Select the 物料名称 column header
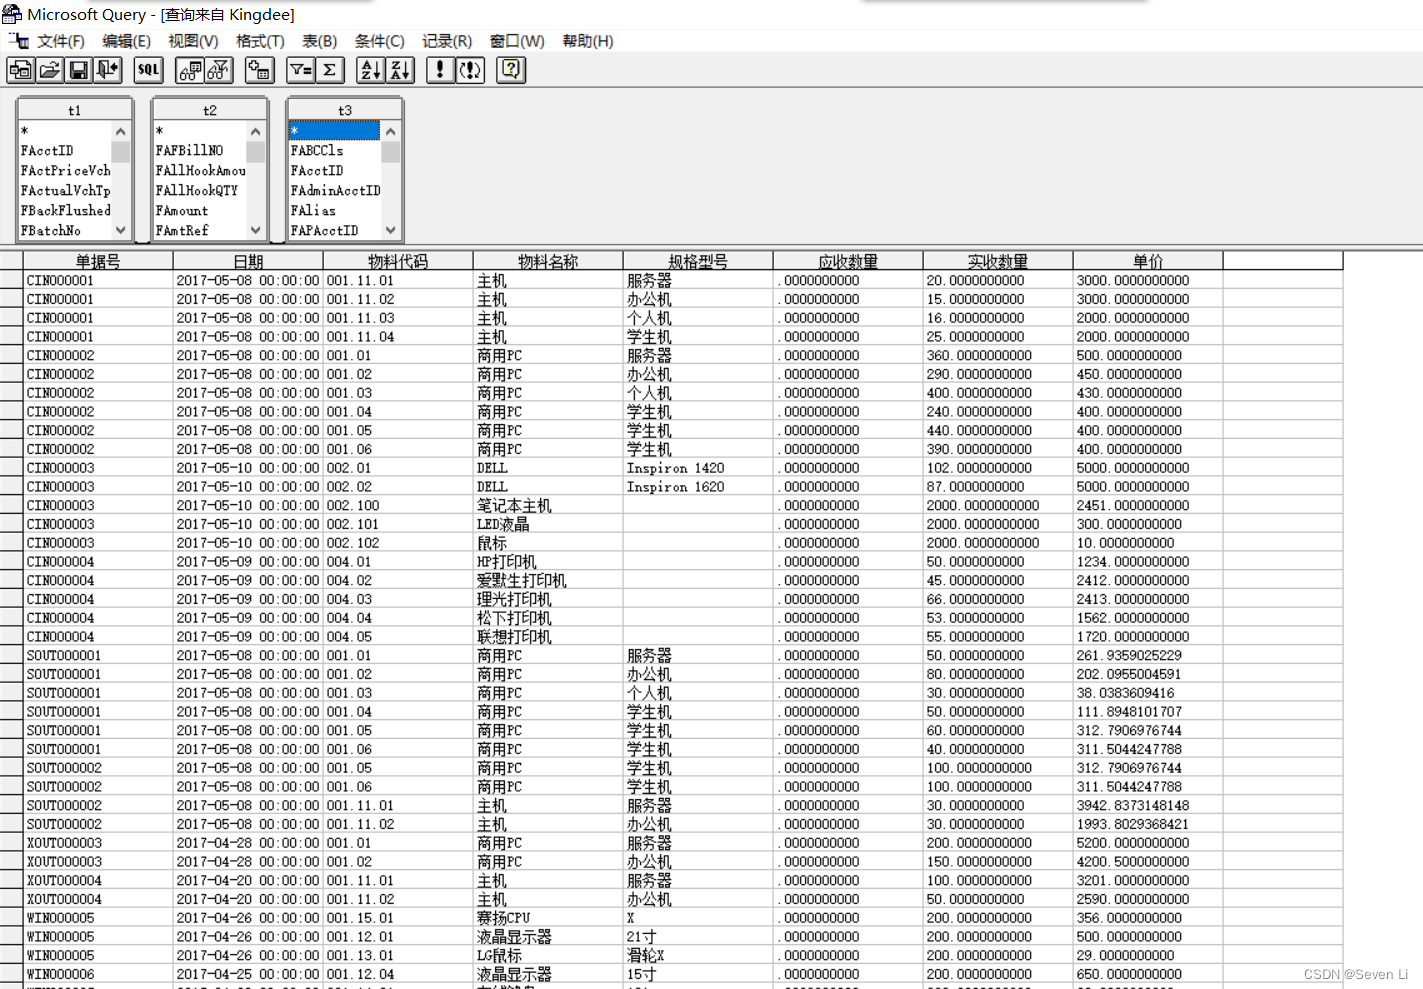 point(548,261)
